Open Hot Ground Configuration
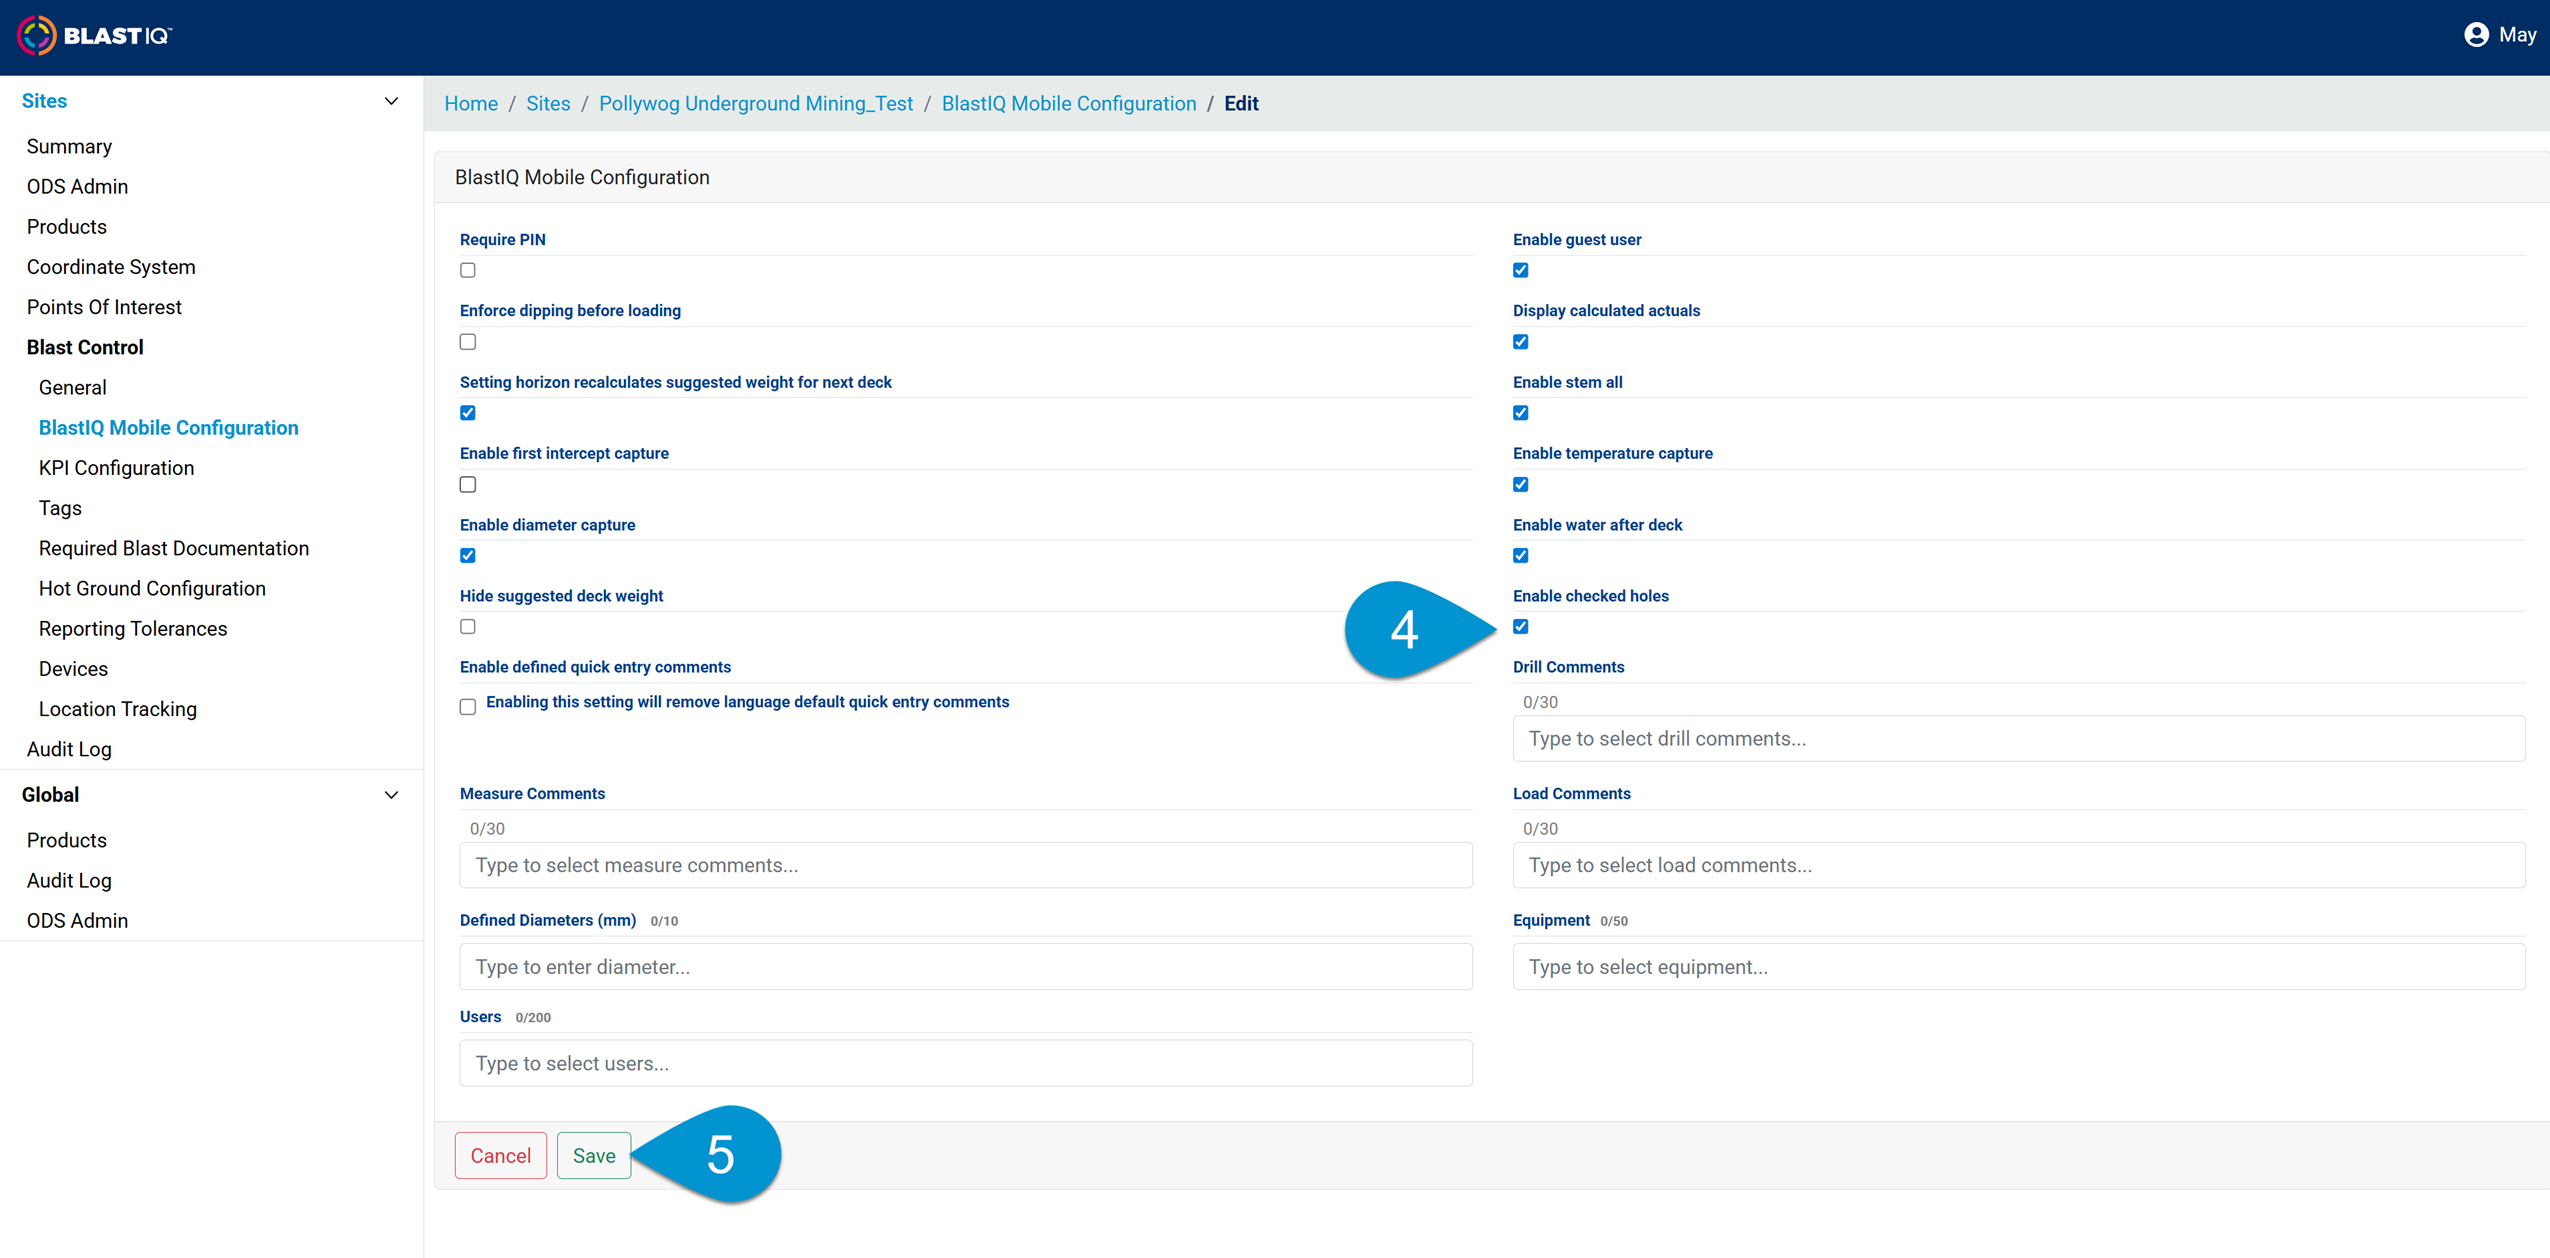Viewport: 2550px width, 1258px height. pyautogui.click(x=152, y=588)
